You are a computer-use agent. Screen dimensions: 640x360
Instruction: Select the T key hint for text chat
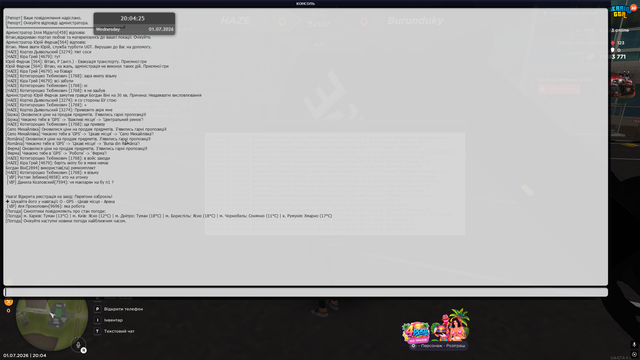98,331
